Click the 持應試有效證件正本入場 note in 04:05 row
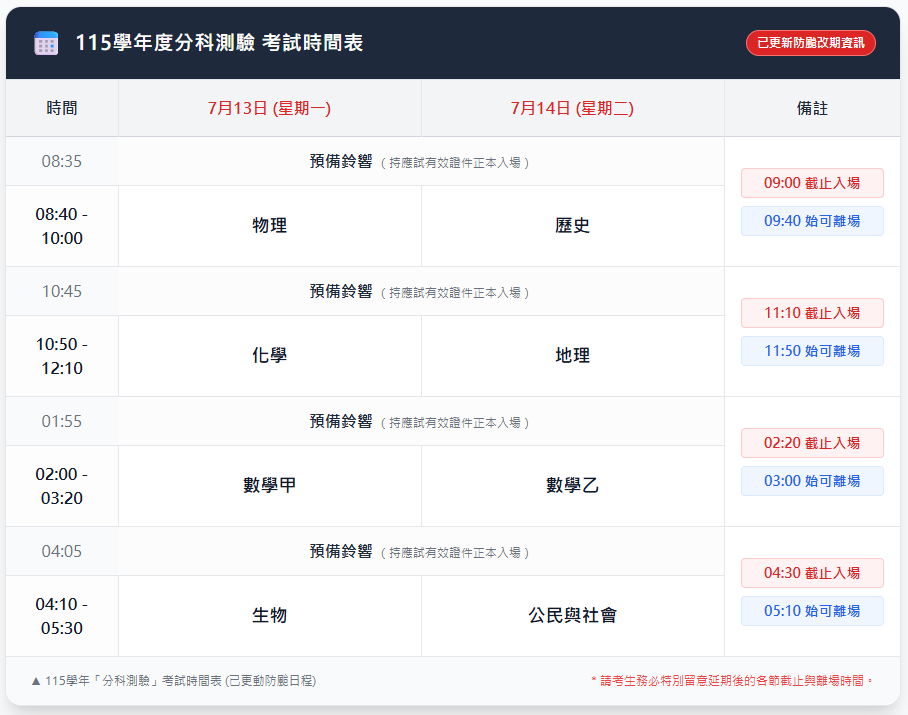This screenshot has width=908, height=715. click(455, 553)
